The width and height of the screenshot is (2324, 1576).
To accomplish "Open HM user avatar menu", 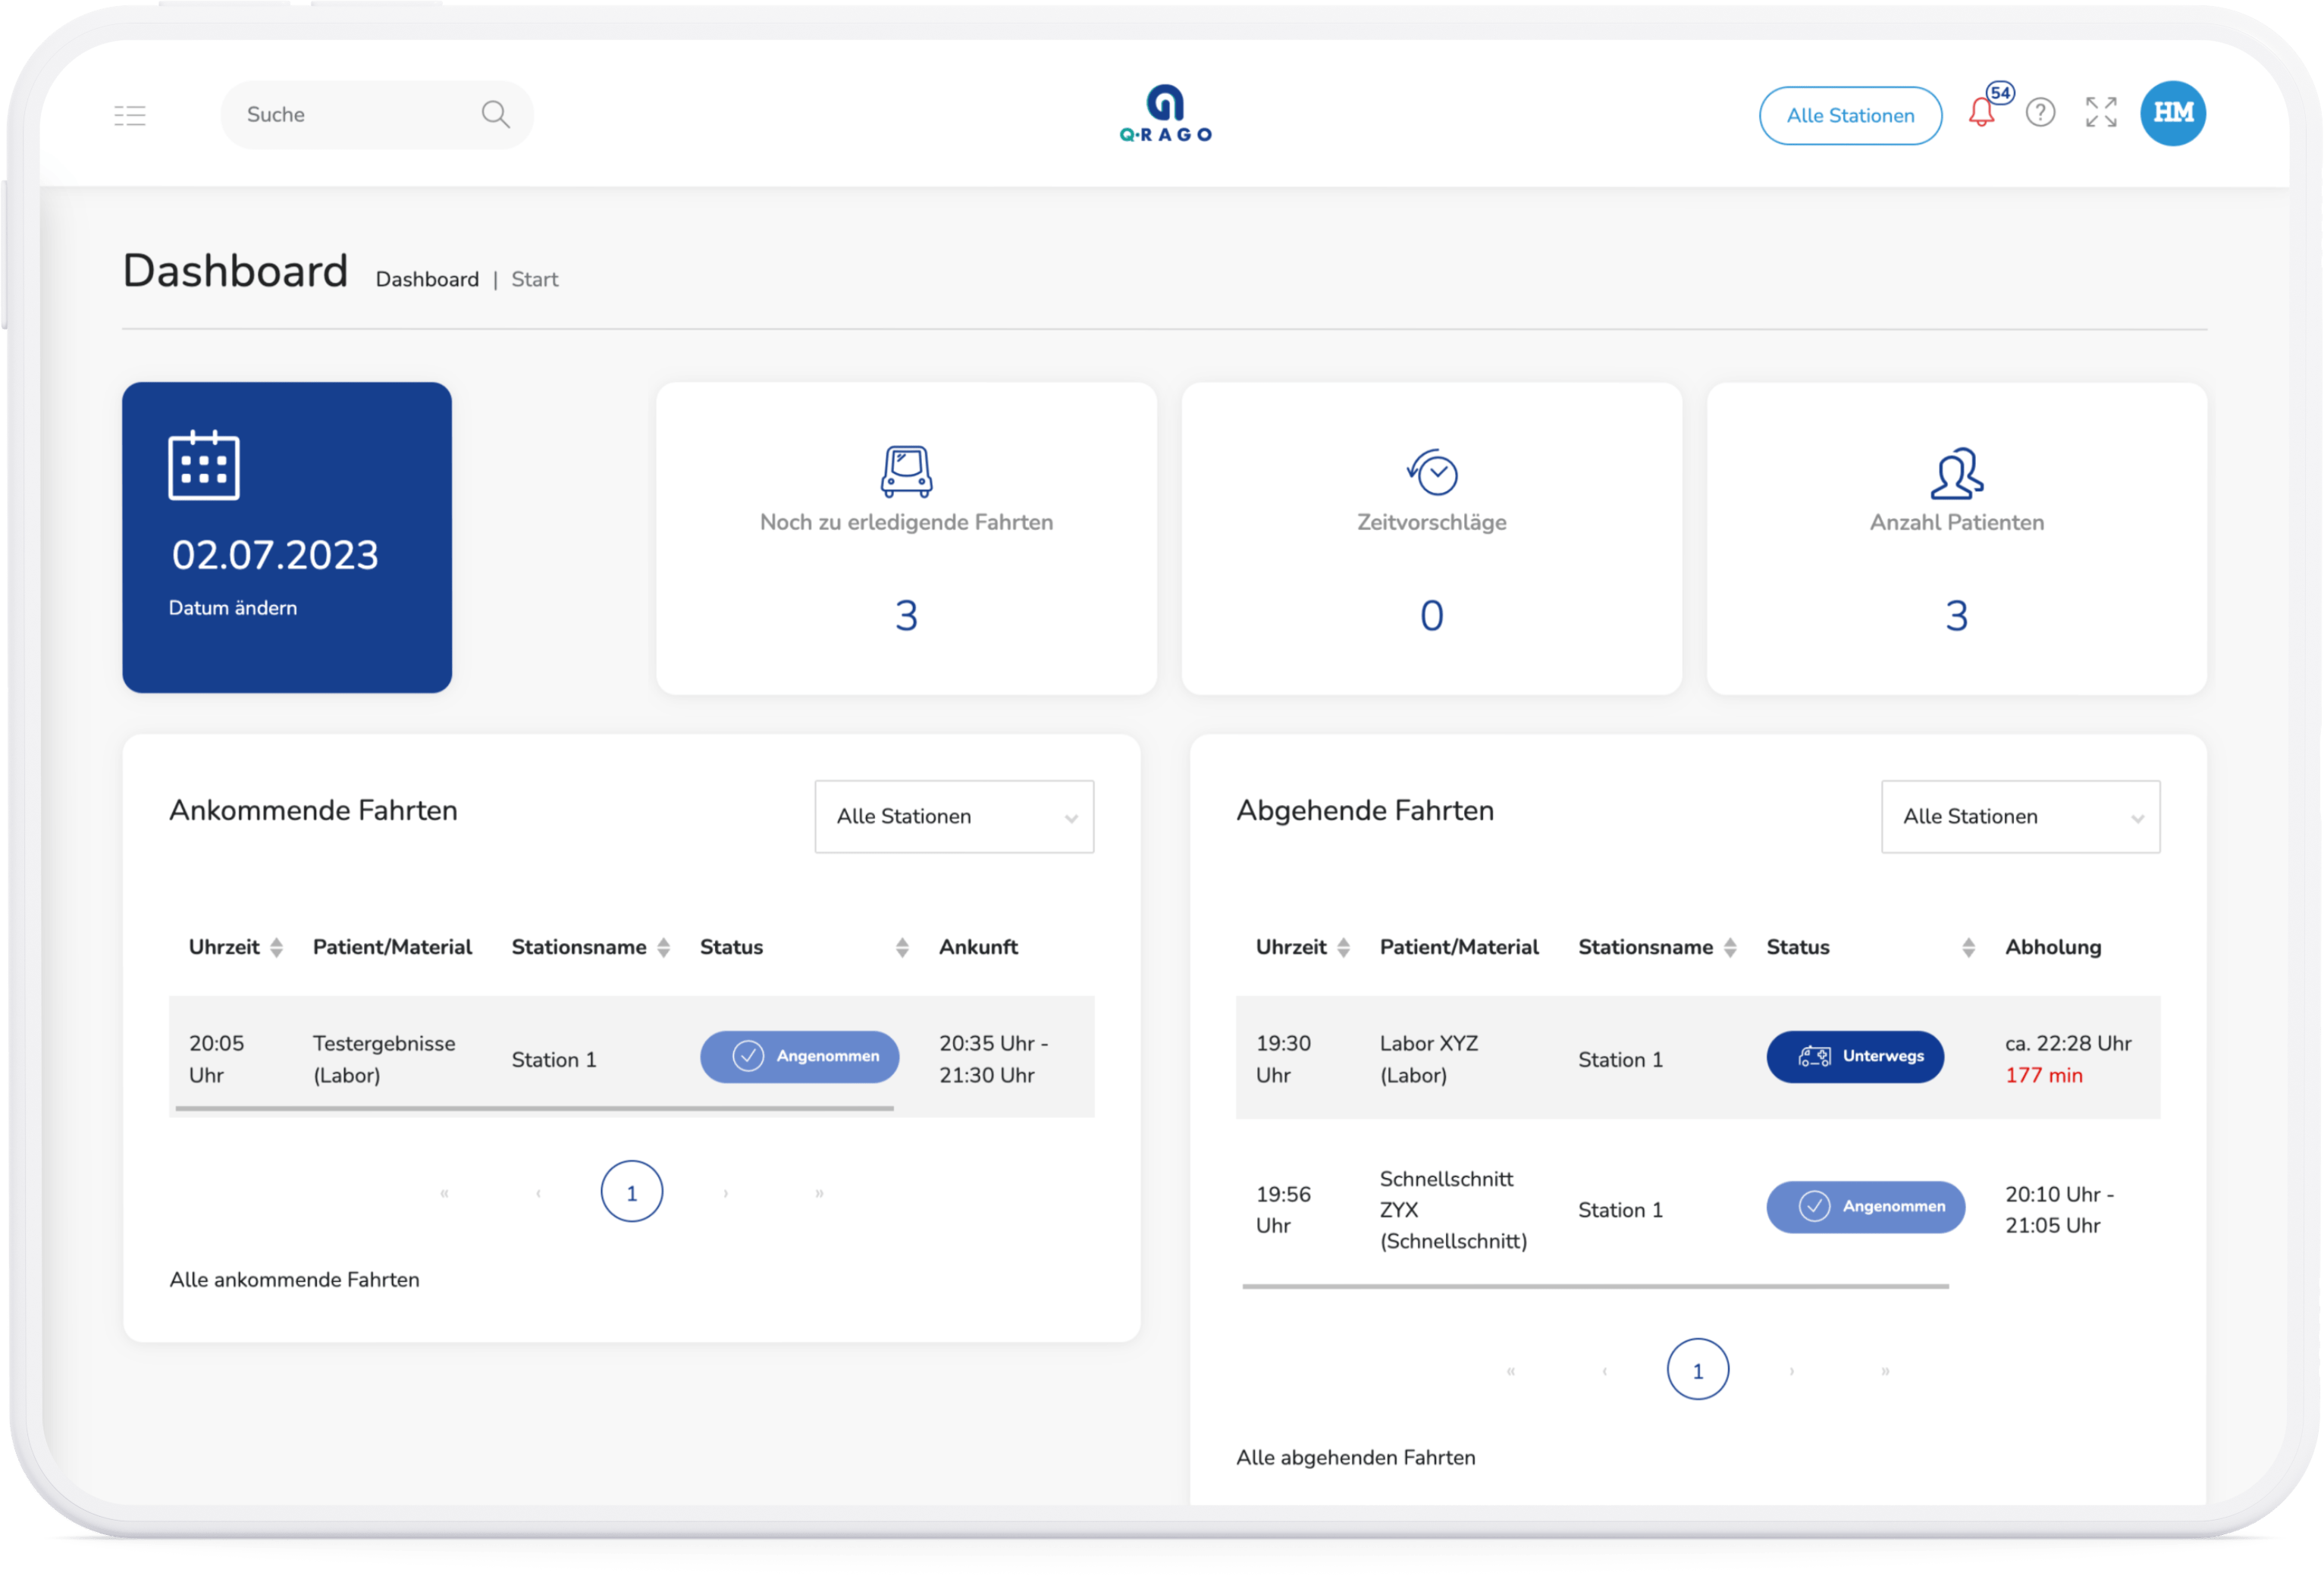I will [2172, 113].
